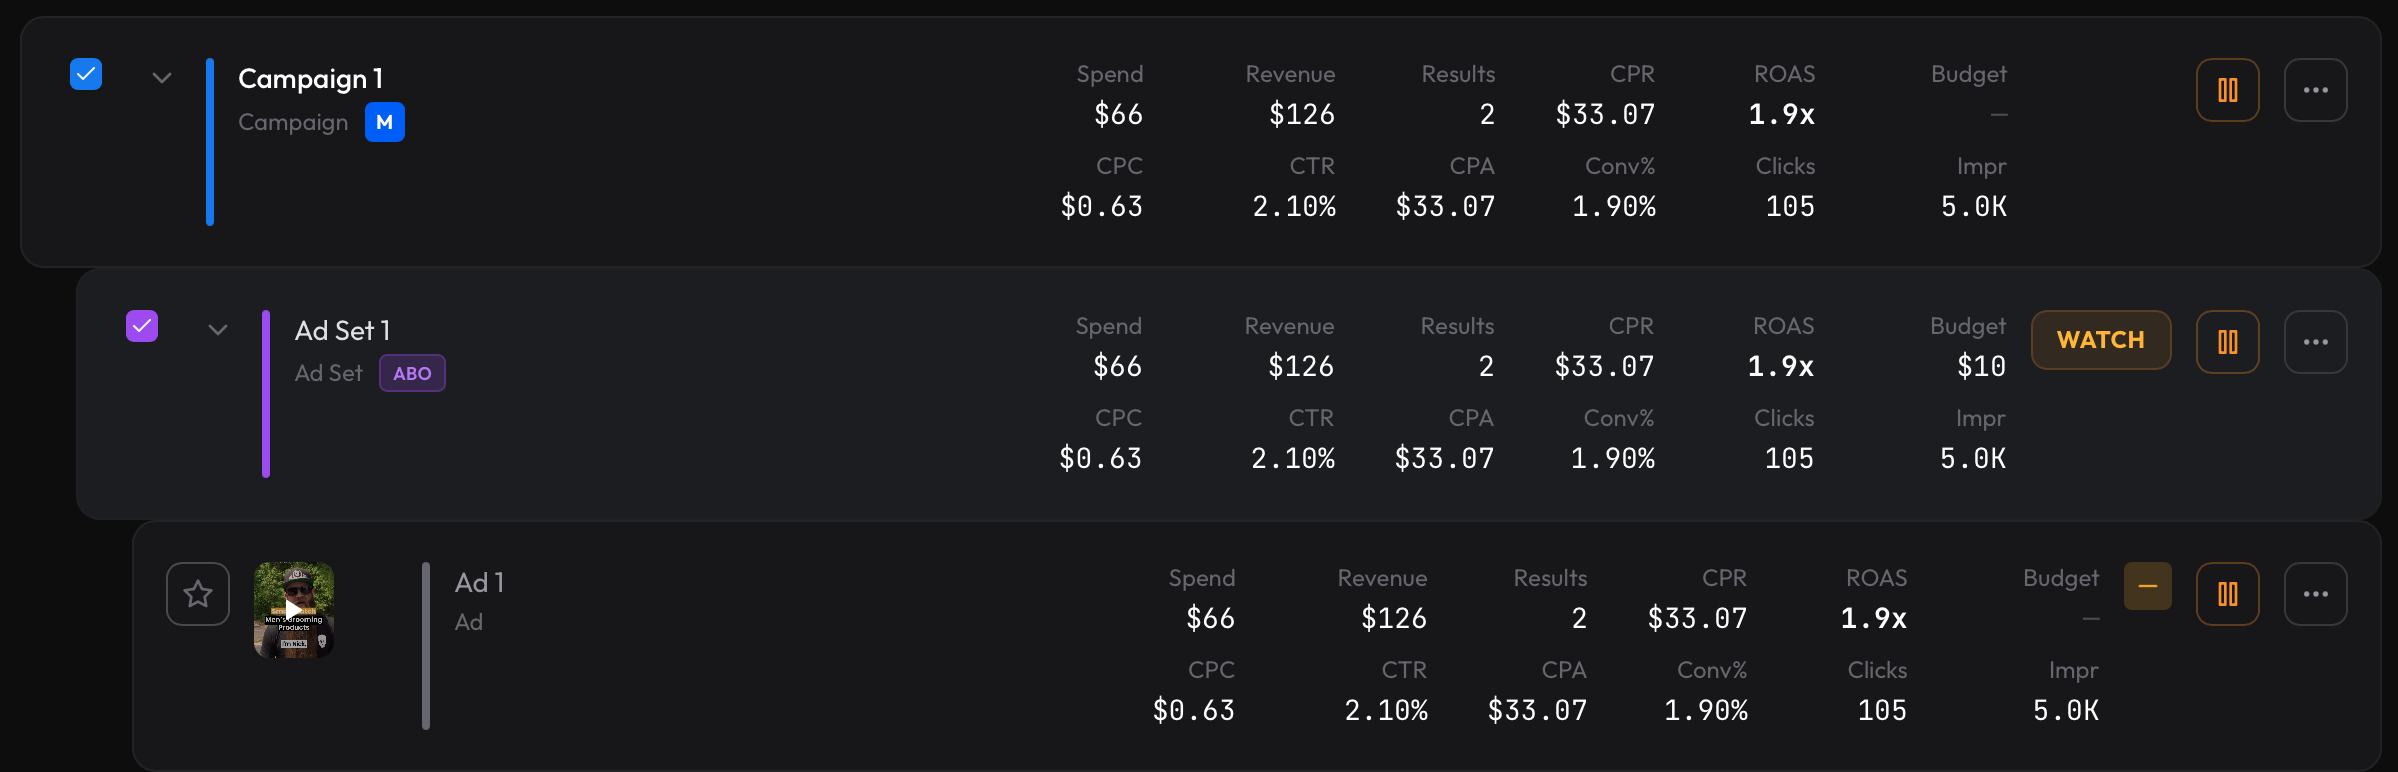The width and height of the screenshot is (2398, 772).
Task: Click the blue M platform badge on Campaign 1
Action: click(x=385, y=122)
